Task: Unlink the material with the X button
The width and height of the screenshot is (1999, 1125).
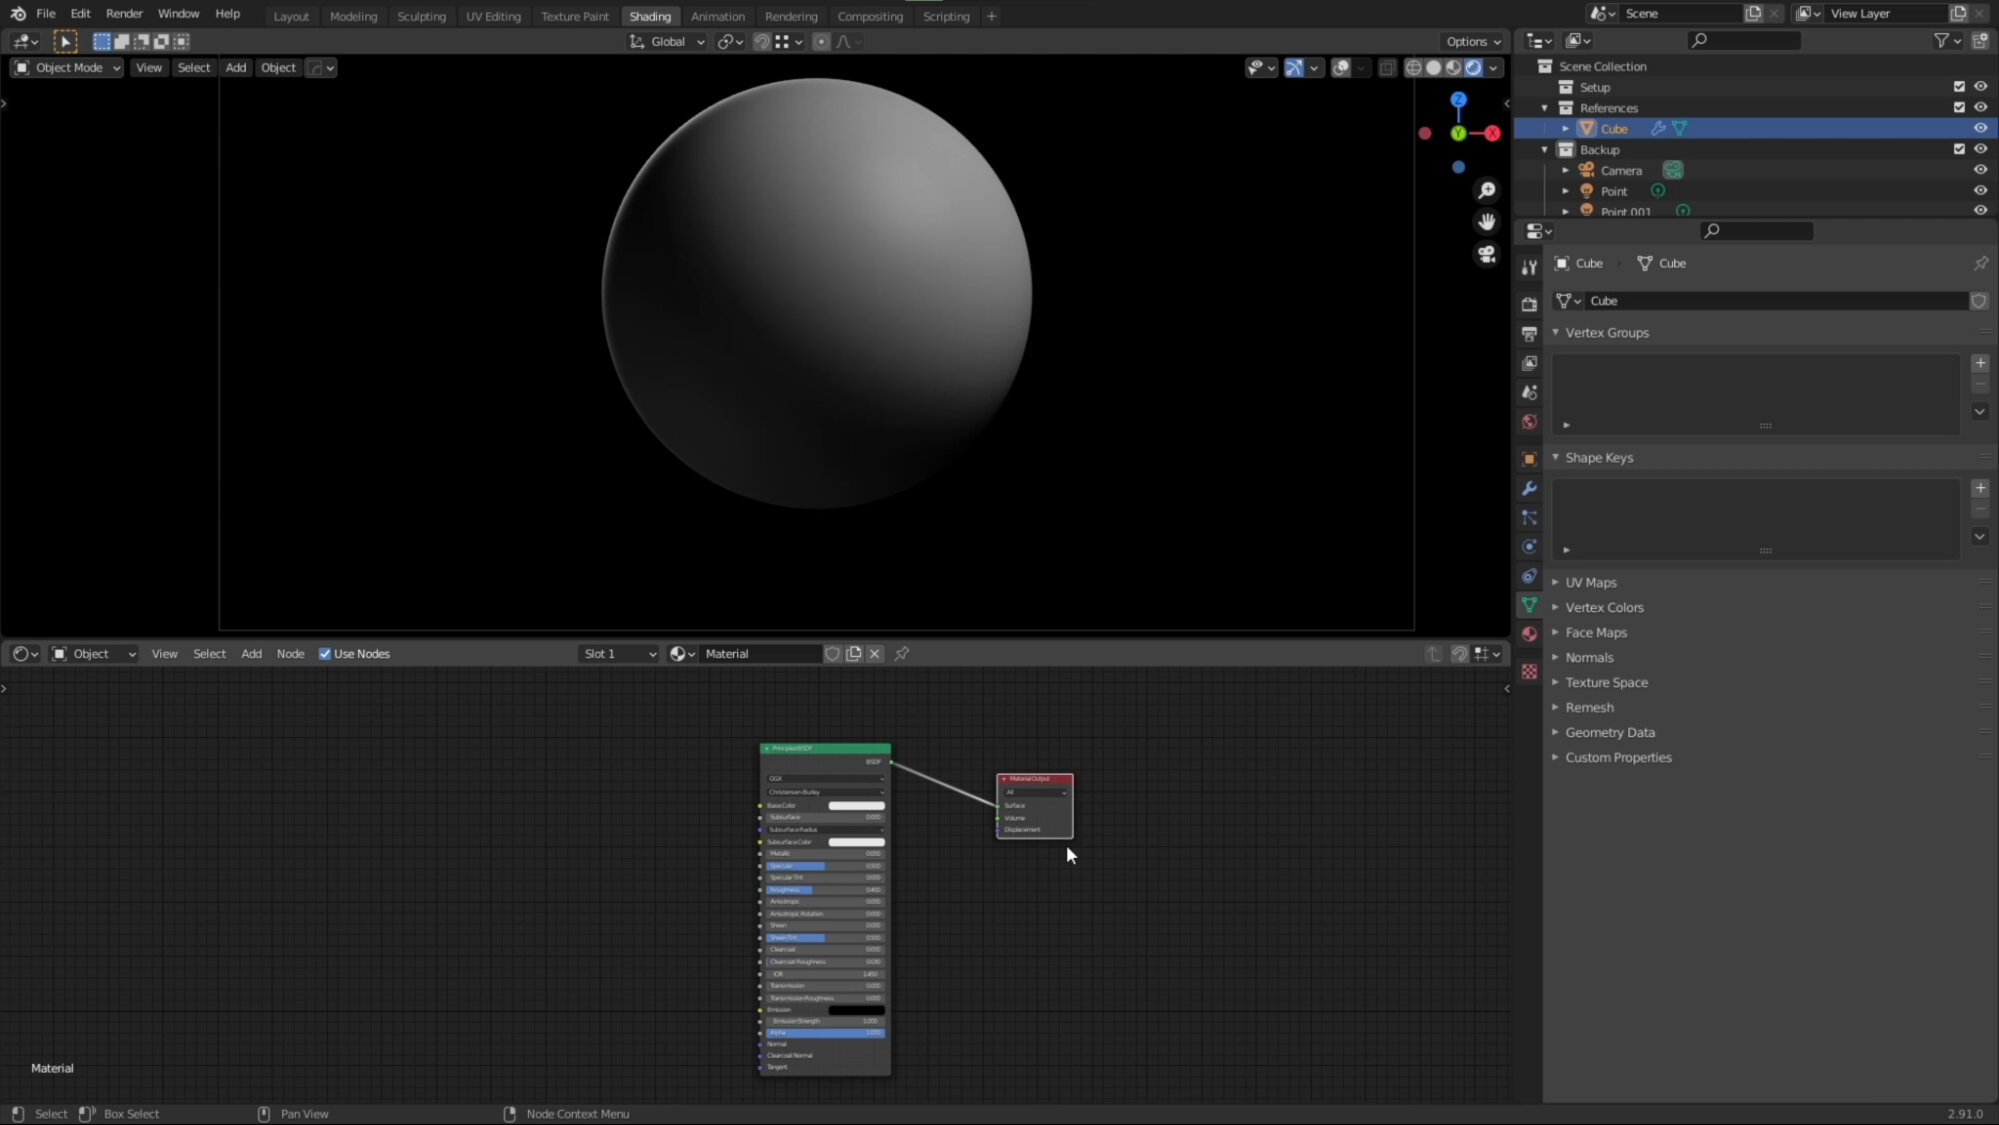Action: pos(874,653)
